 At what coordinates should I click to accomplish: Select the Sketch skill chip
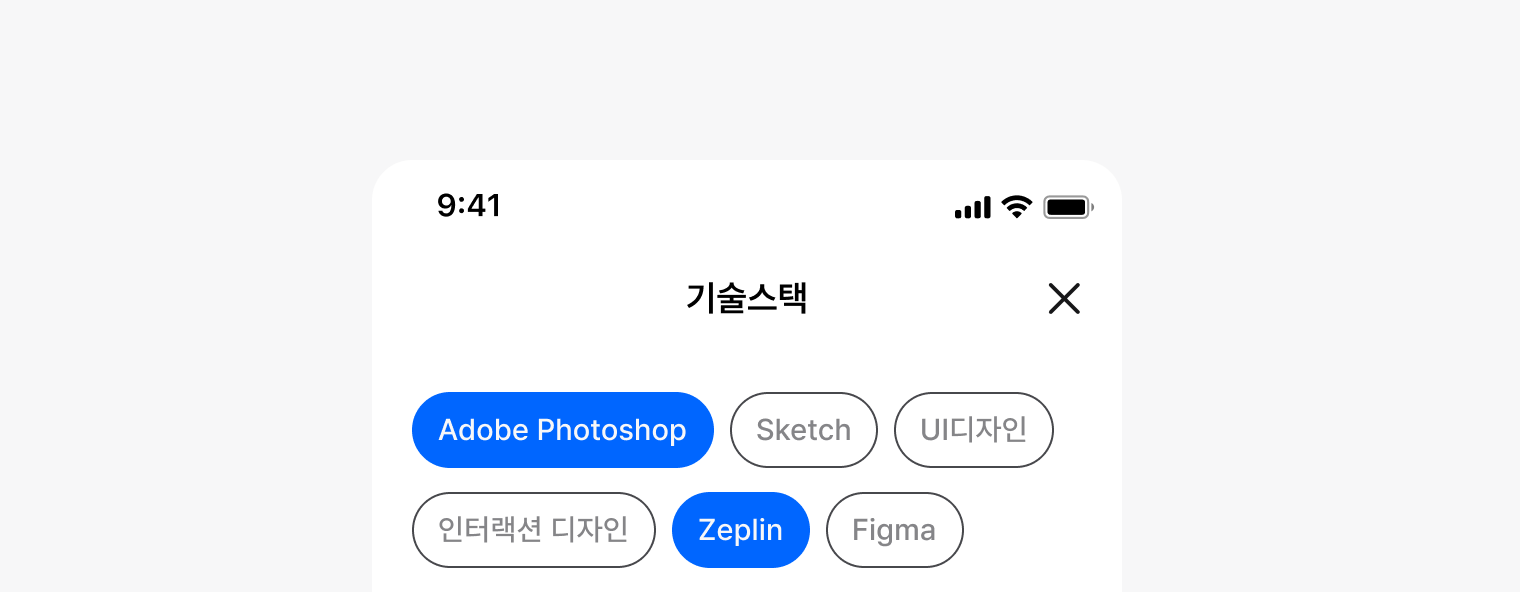[x=803, y=430]
